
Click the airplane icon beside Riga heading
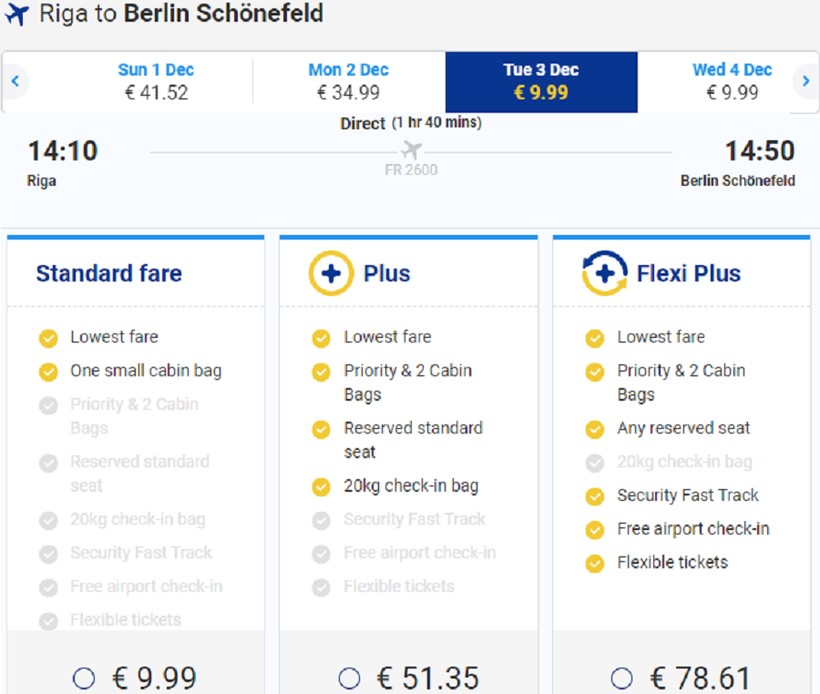[x=17, y=15]
